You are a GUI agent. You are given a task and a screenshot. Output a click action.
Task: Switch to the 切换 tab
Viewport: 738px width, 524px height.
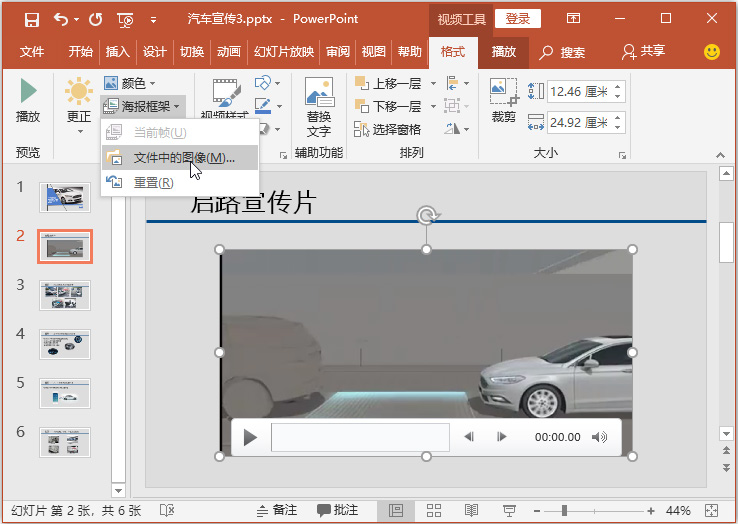coord(192,51)
